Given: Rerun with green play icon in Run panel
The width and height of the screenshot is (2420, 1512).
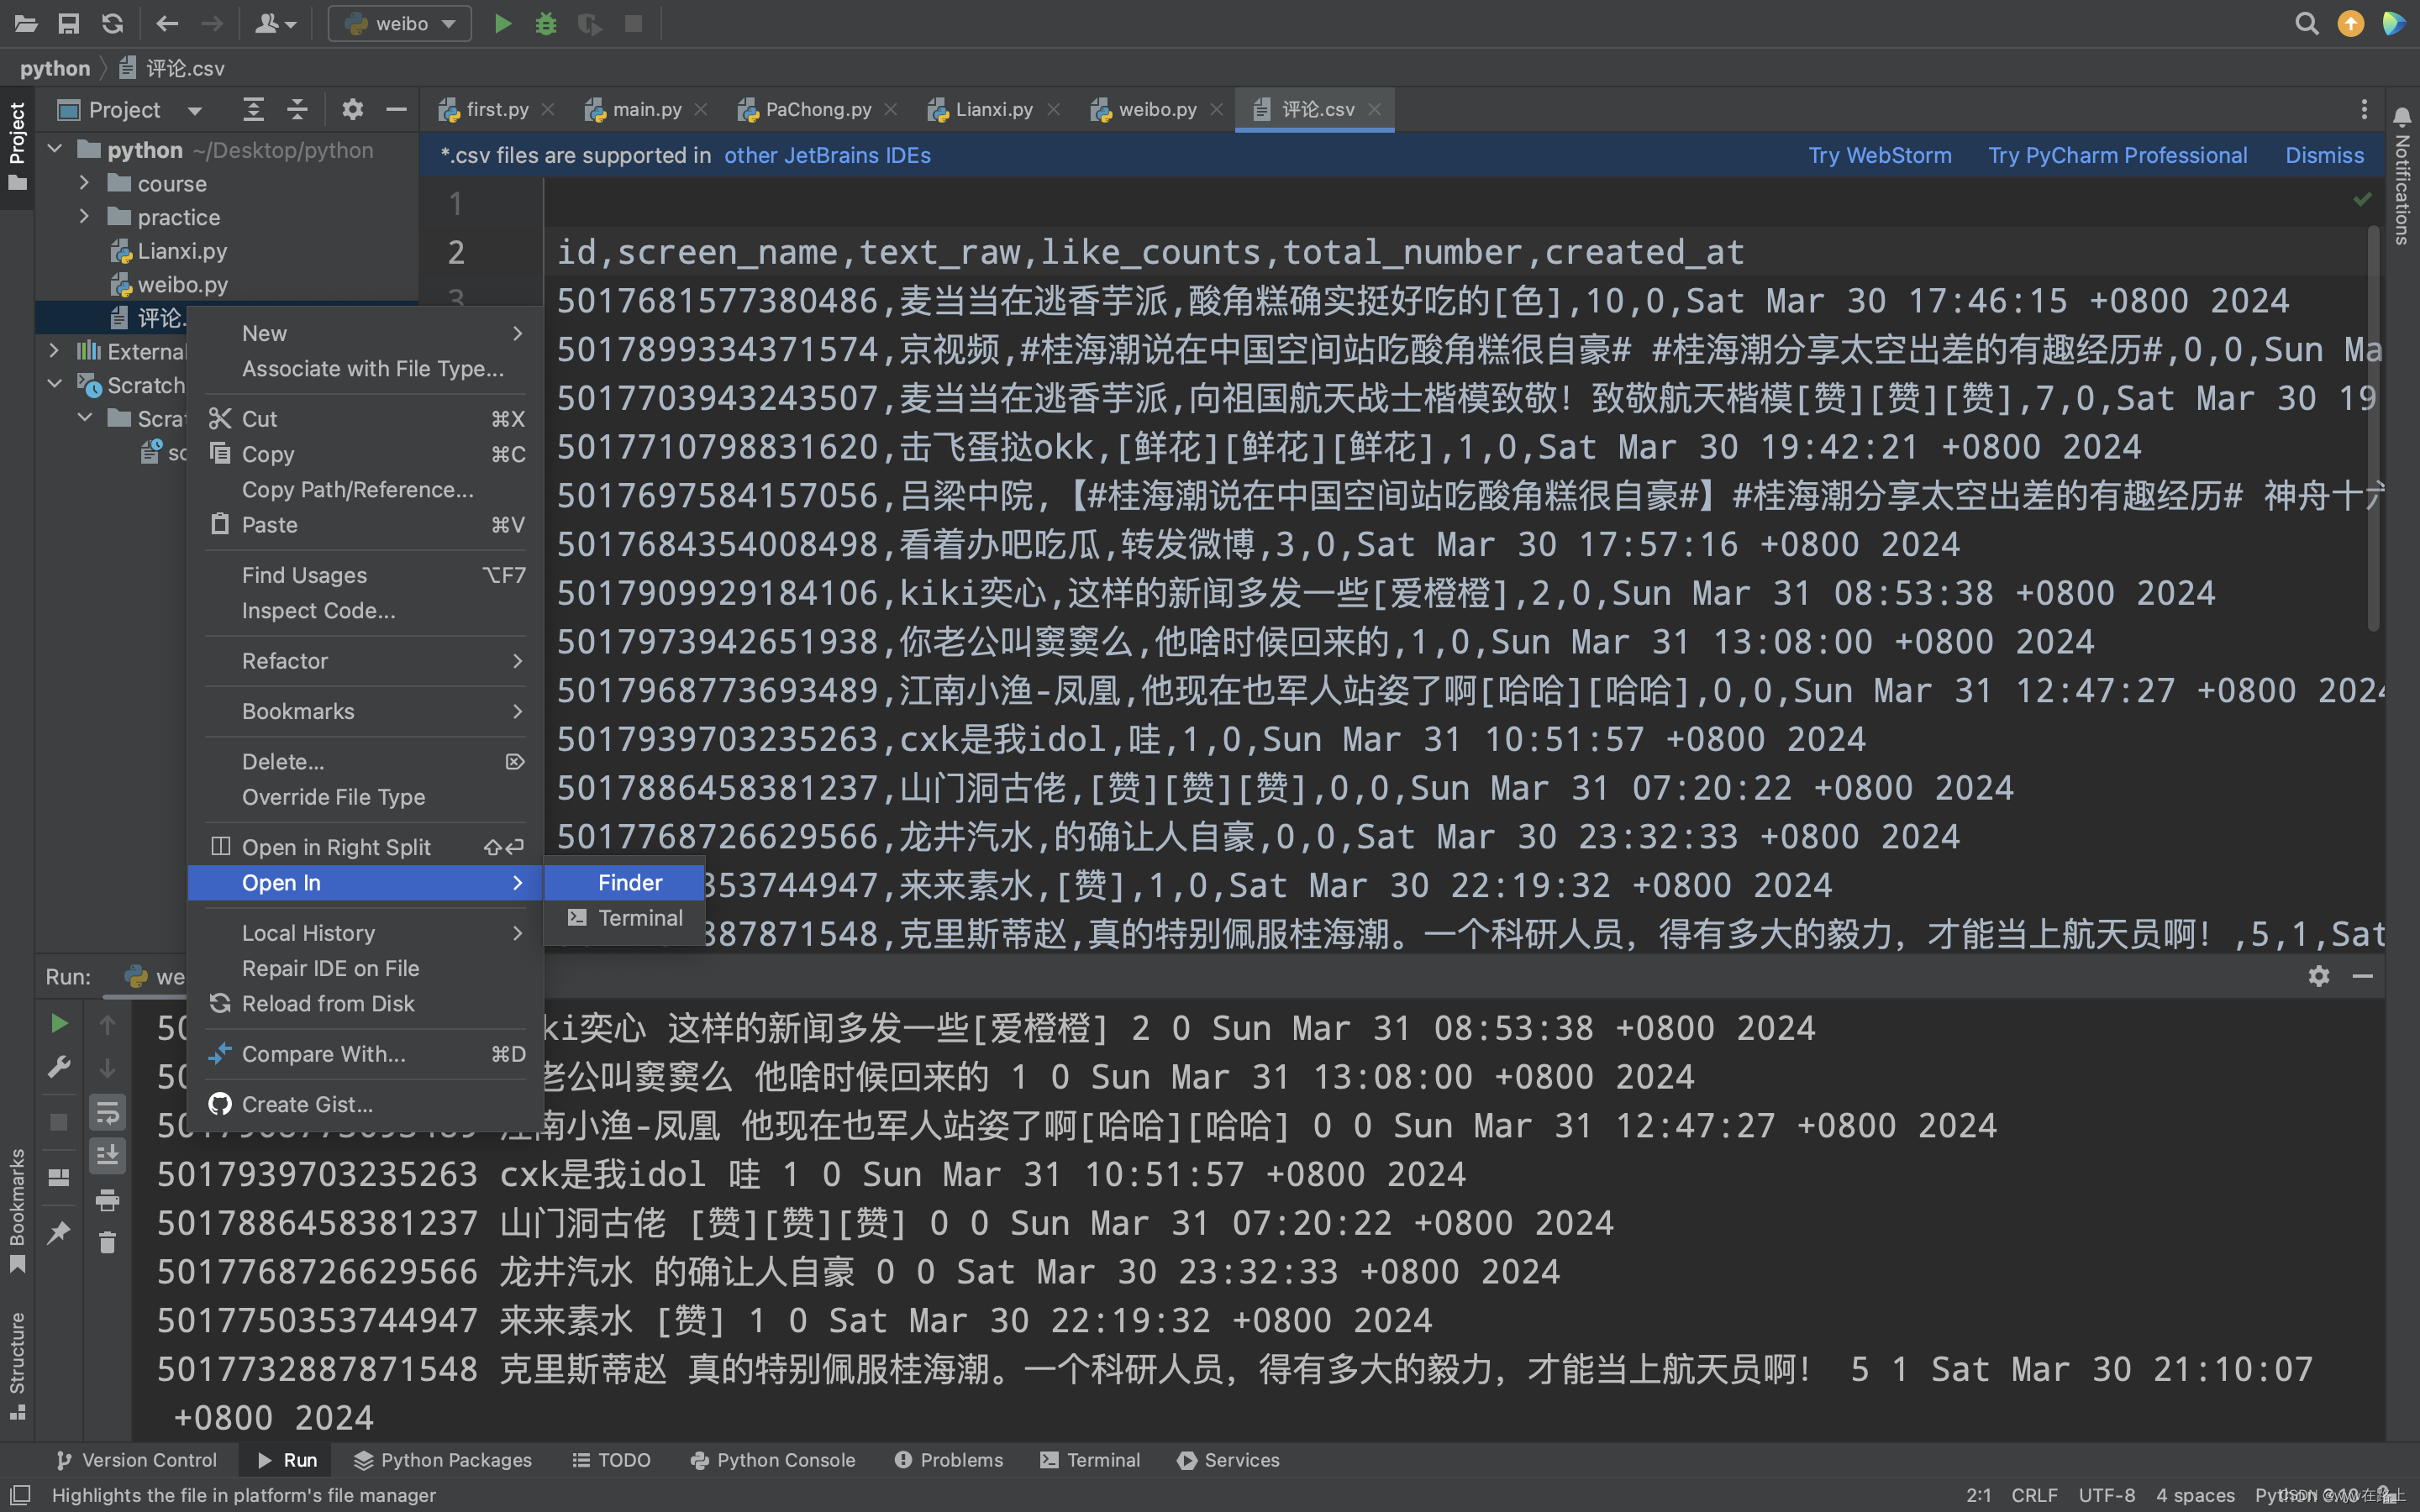Looking at the screenshot, I should [x=59, y=1023].
